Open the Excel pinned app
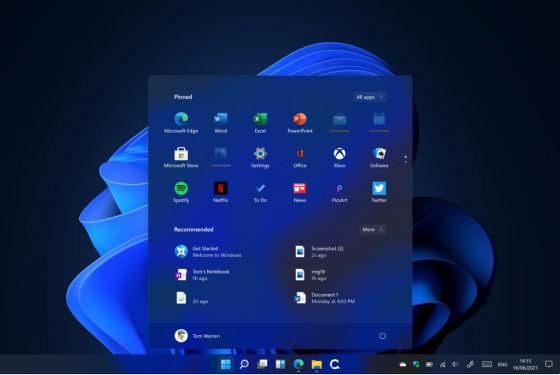The image size is (560, 375). [260, 122]
